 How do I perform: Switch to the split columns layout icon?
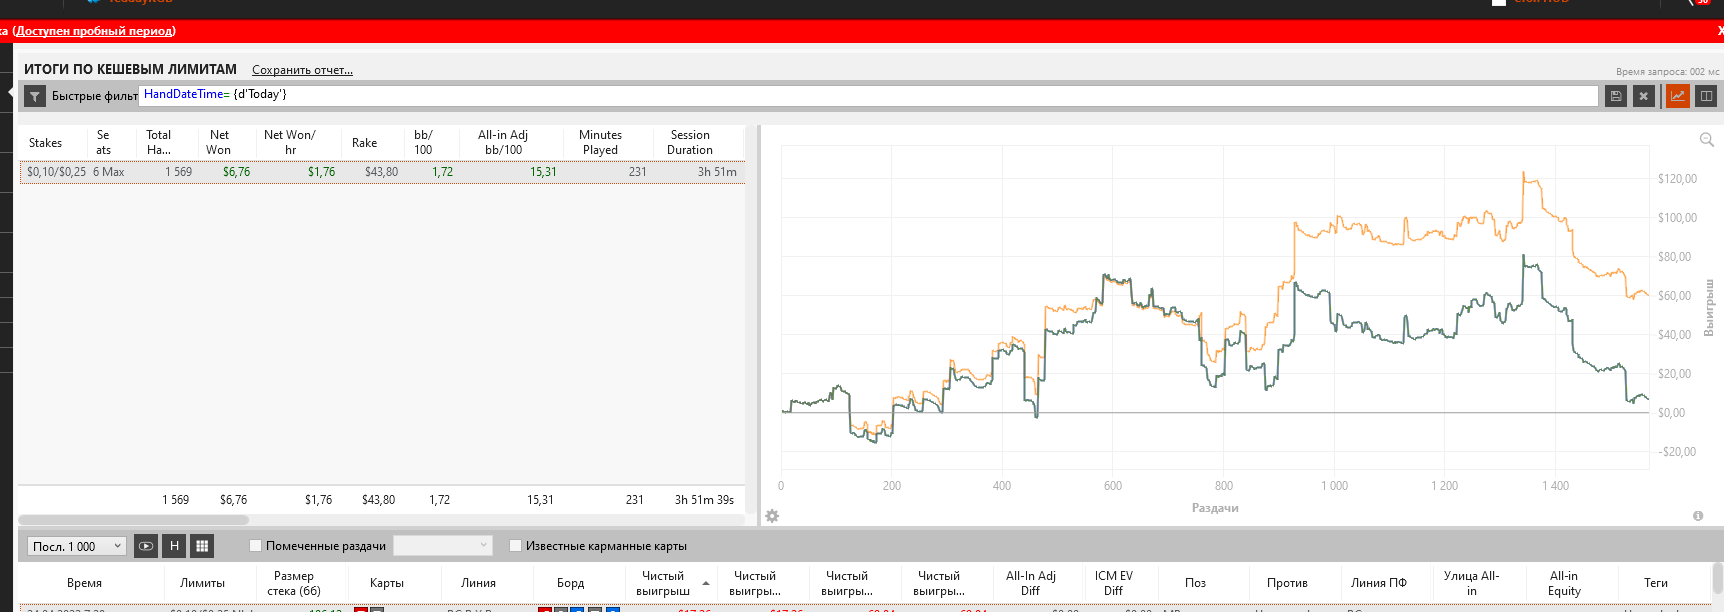[1706, 96]
